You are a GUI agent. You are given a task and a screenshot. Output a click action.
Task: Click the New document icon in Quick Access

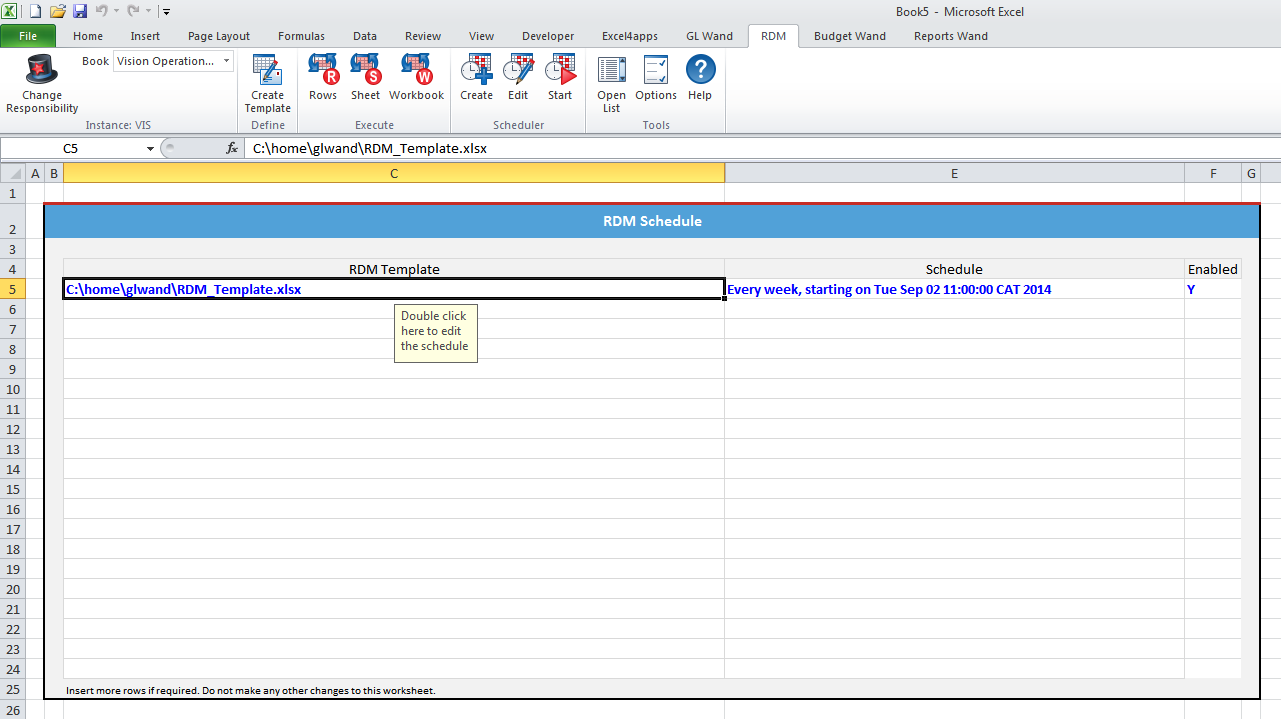[x=35, y=11]
